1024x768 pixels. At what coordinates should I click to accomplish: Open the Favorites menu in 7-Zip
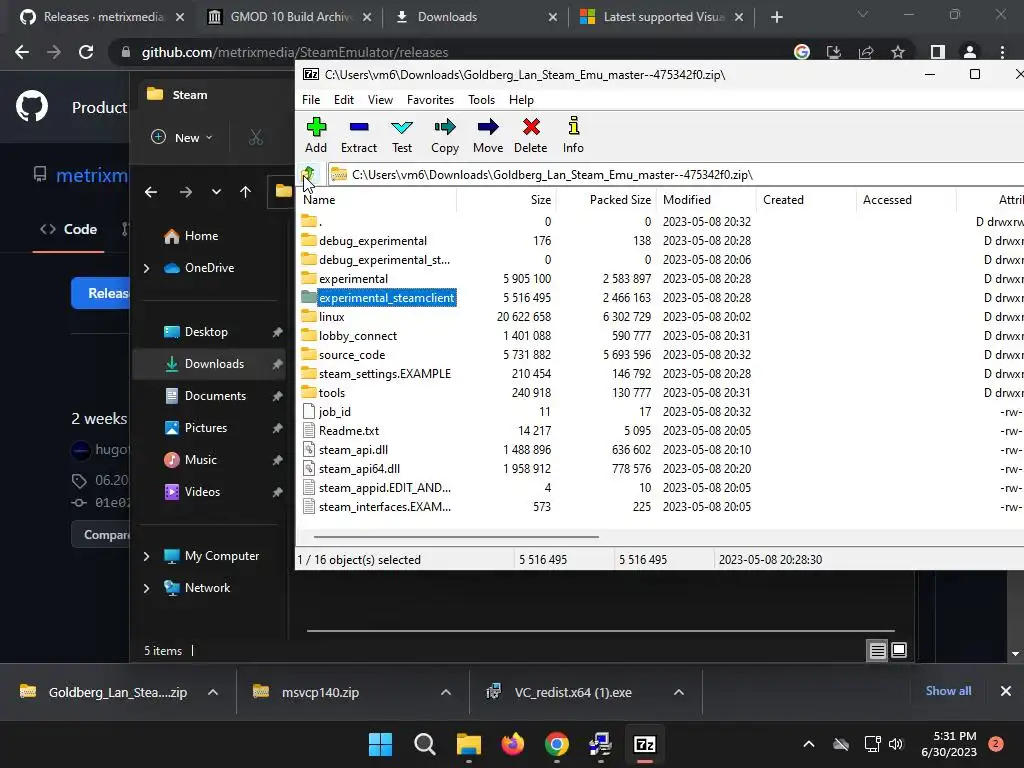click(430, 100)
